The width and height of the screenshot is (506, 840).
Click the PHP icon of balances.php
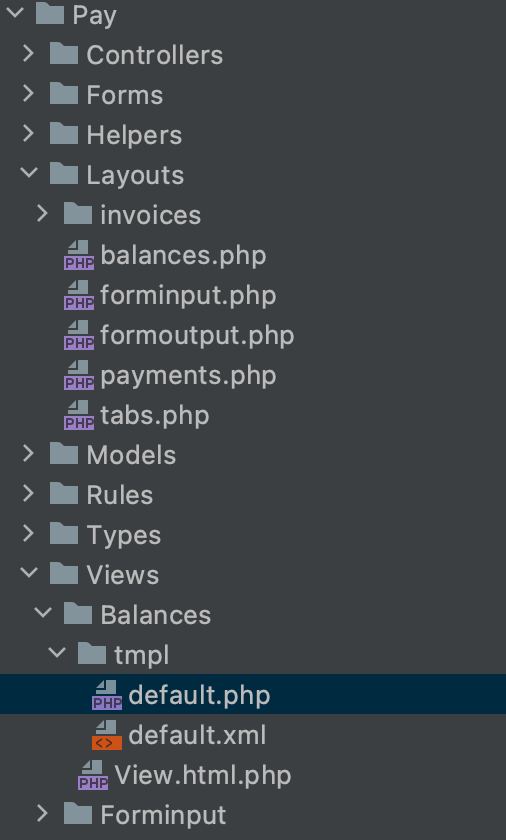pyautogui.click(x=79, y=255)
